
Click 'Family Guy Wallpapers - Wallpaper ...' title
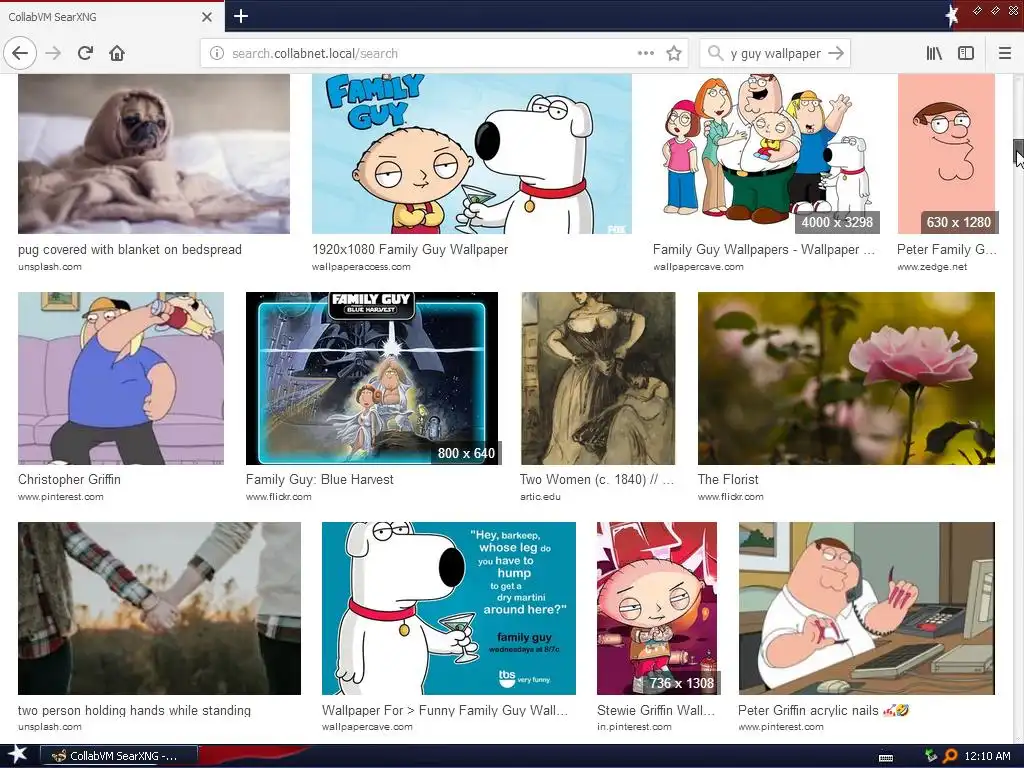click(763, 249)
